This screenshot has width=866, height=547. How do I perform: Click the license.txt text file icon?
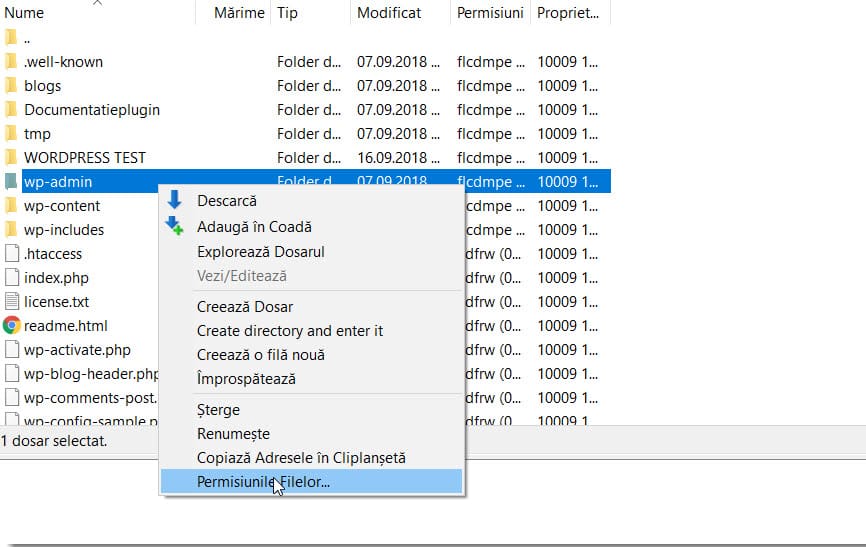coord(11,301)
